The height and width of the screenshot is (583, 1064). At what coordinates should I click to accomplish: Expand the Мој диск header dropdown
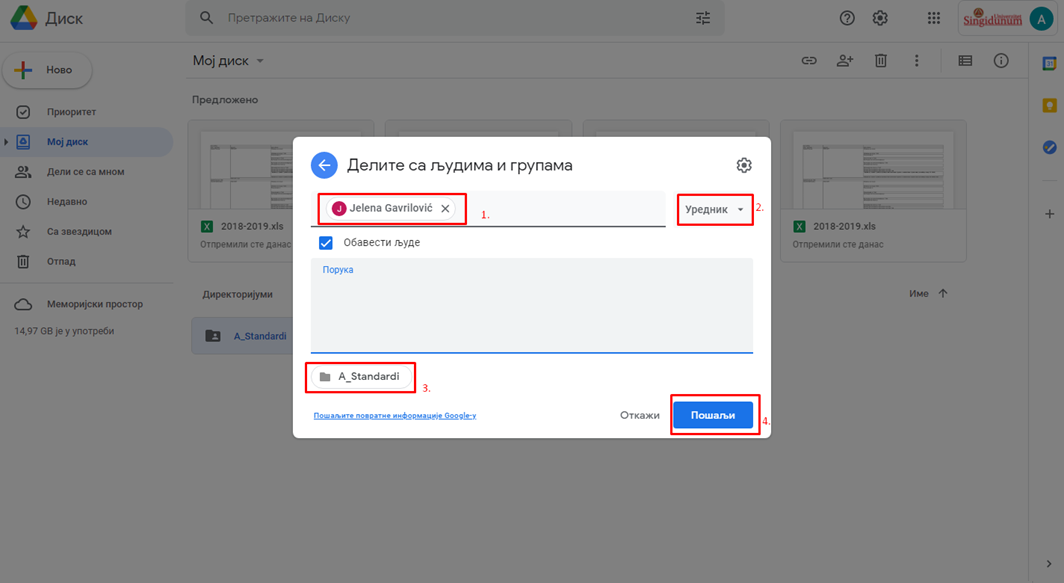[x=260, y=61]
